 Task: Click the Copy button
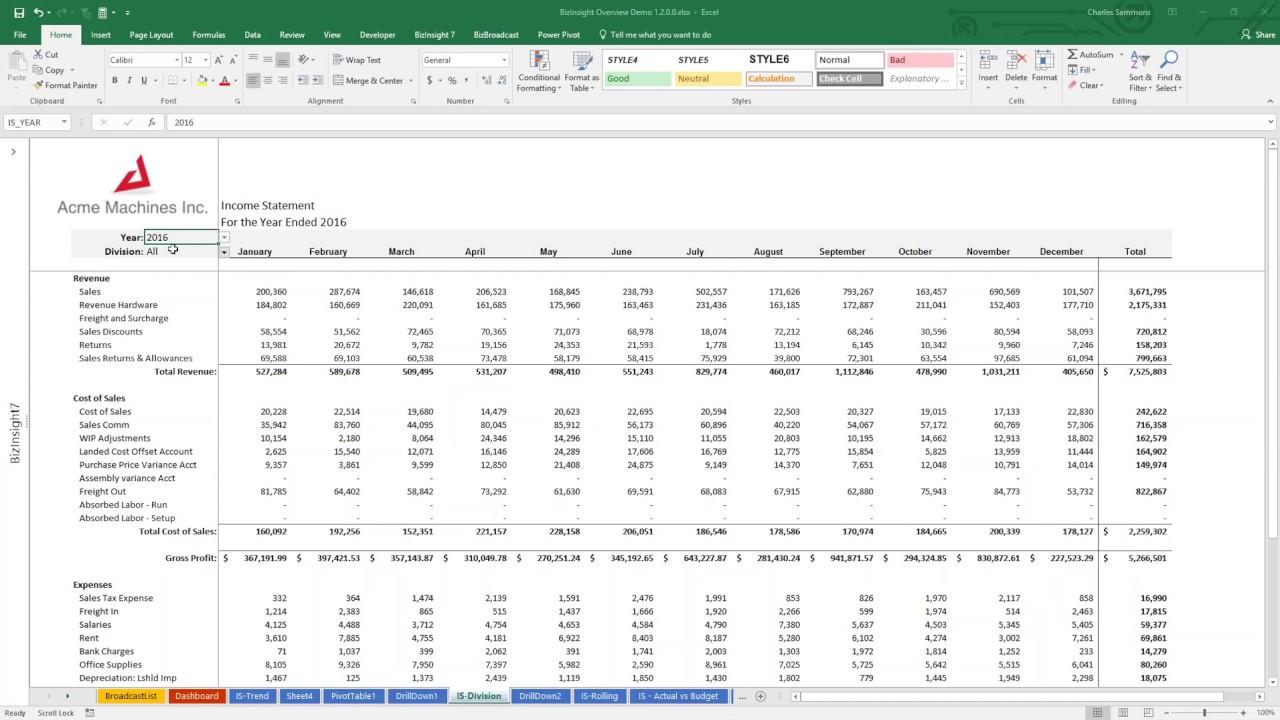(x=49, y=70)
